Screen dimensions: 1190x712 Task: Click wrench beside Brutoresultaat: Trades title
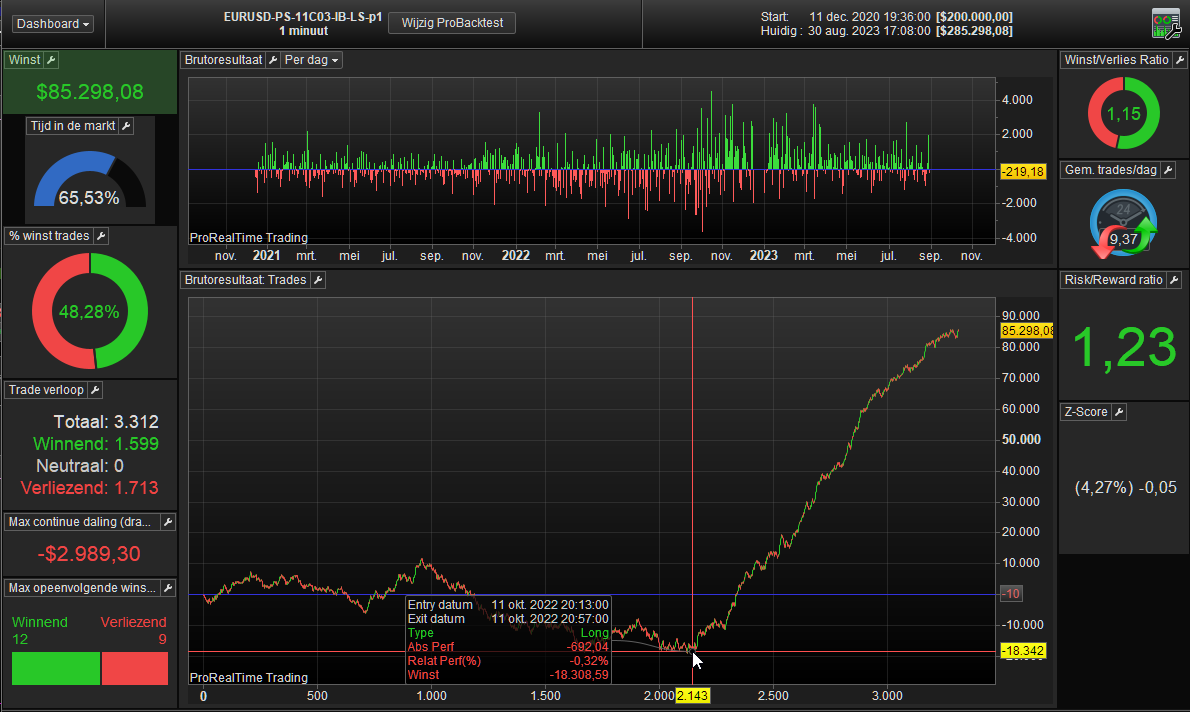pyautogui.click(x=318, y=280)
